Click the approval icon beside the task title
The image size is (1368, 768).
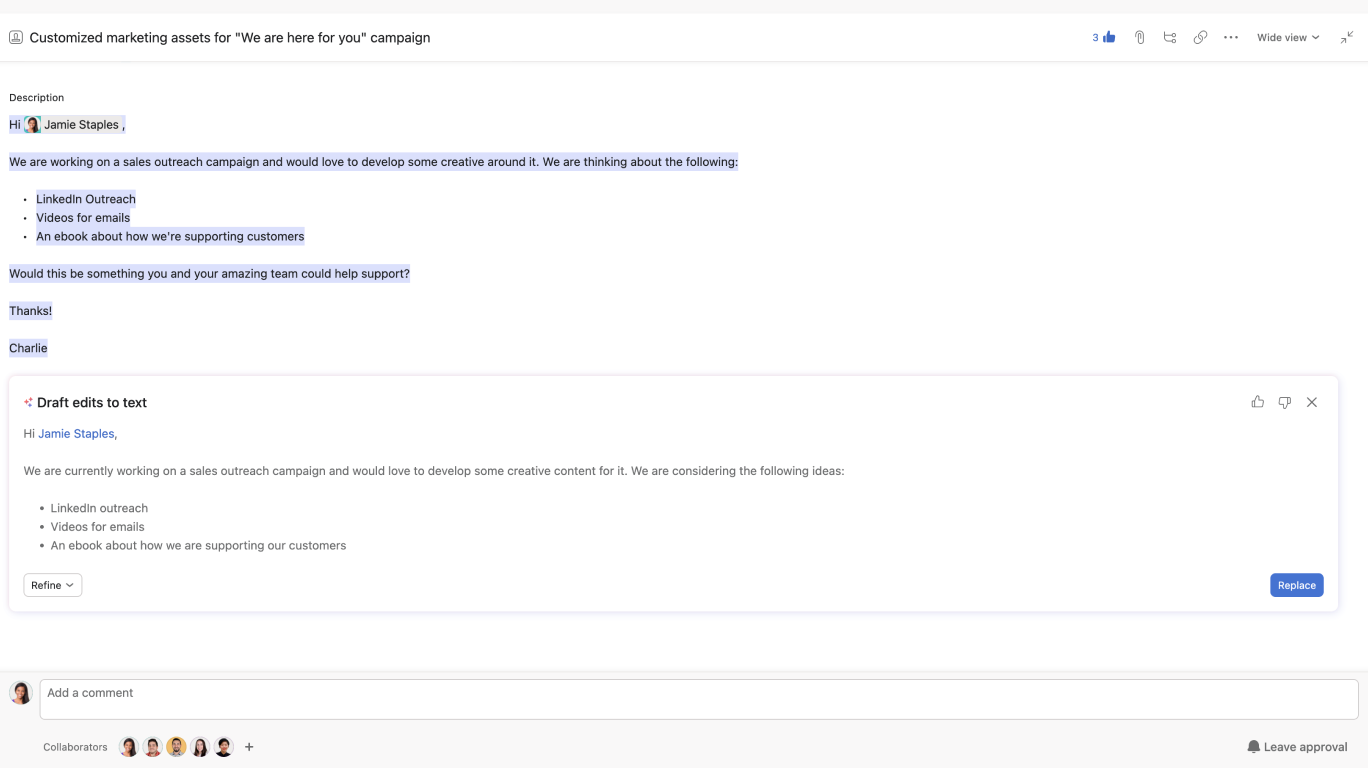click(15, 37)
